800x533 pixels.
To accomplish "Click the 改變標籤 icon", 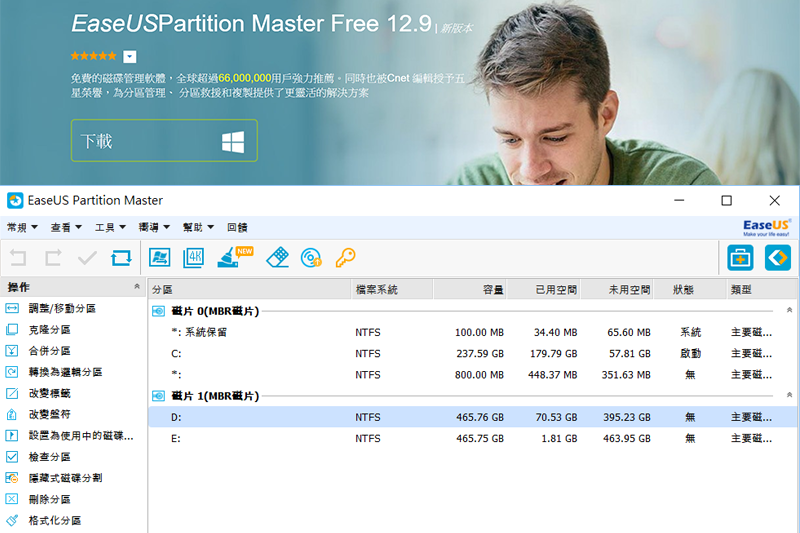I will [12, 393].
